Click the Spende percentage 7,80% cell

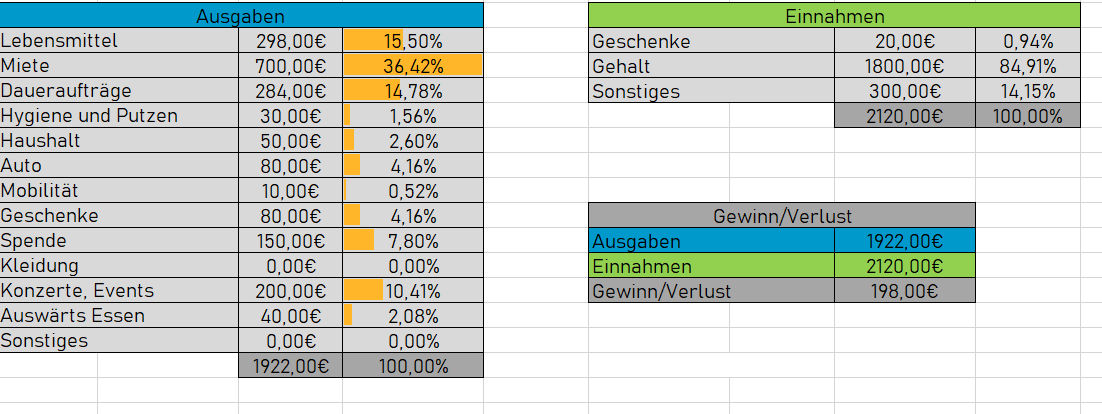point(413,240)
